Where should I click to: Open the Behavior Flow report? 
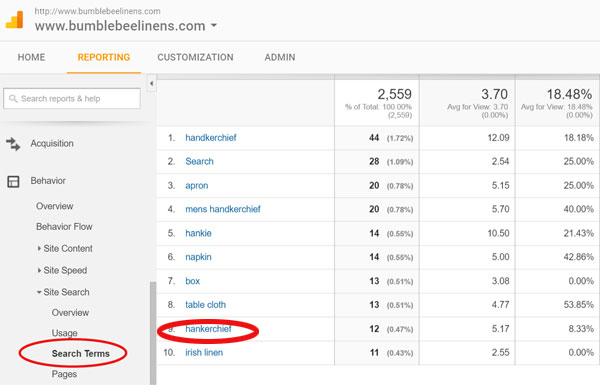point(64,227)
